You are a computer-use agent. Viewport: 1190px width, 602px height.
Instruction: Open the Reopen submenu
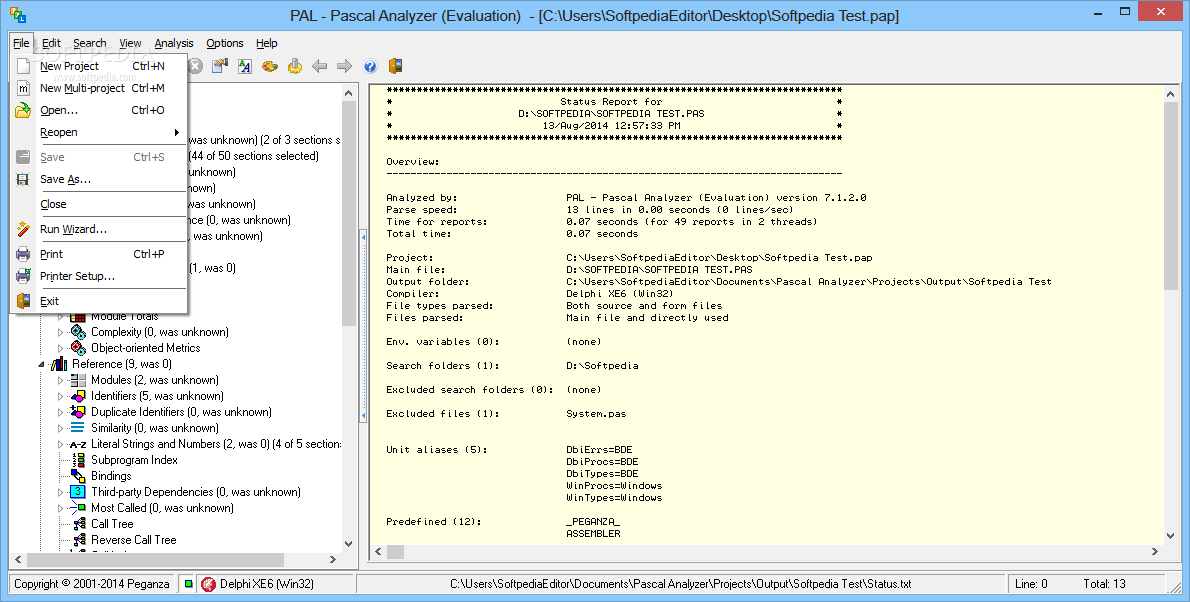99,132
